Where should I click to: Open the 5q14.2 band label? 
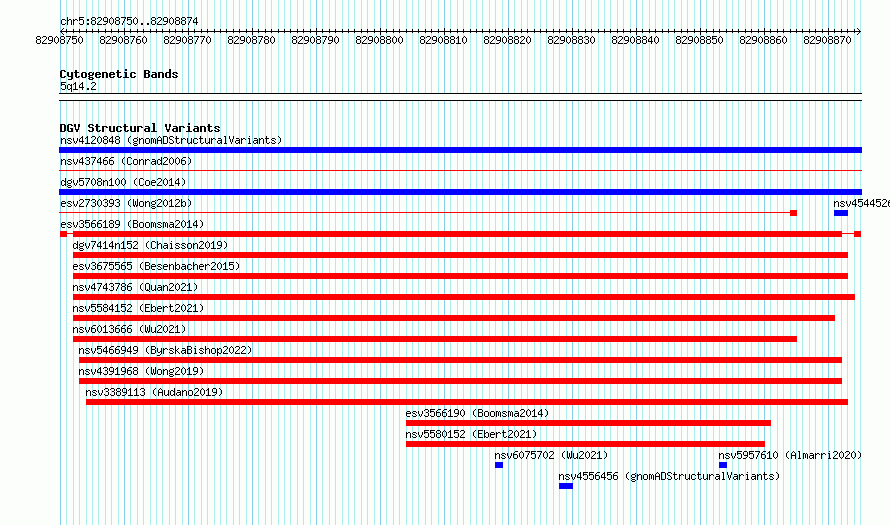(78, 86)
